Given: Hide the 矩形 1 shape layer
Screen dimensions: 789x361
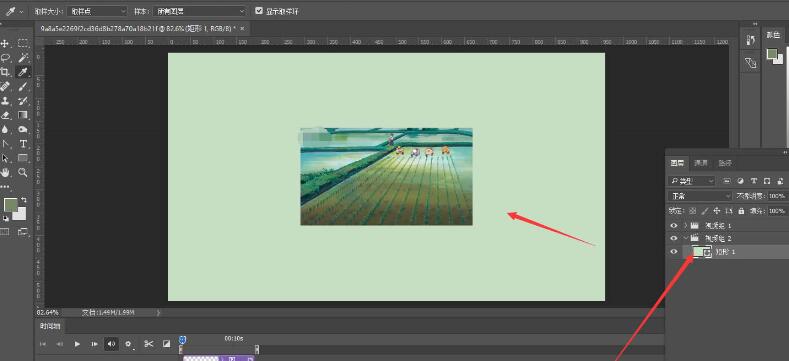Looking at the screenshot, I should (674, 252).
